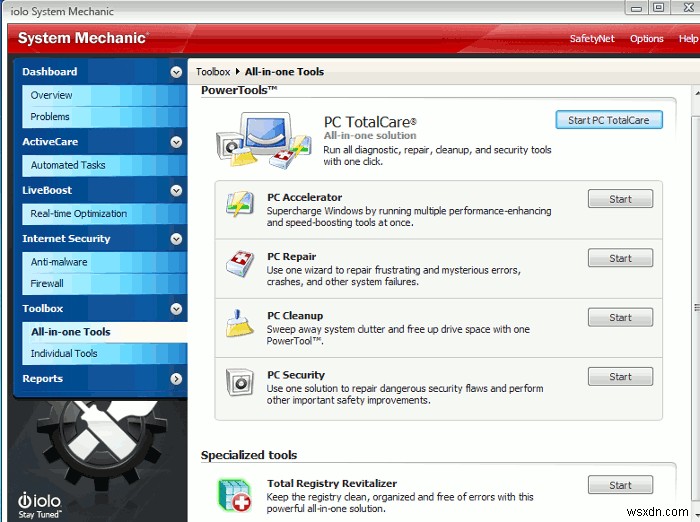
Task: Click the Start PC TotalCare button
Action: pyautogui.click(x=609, y=120)
